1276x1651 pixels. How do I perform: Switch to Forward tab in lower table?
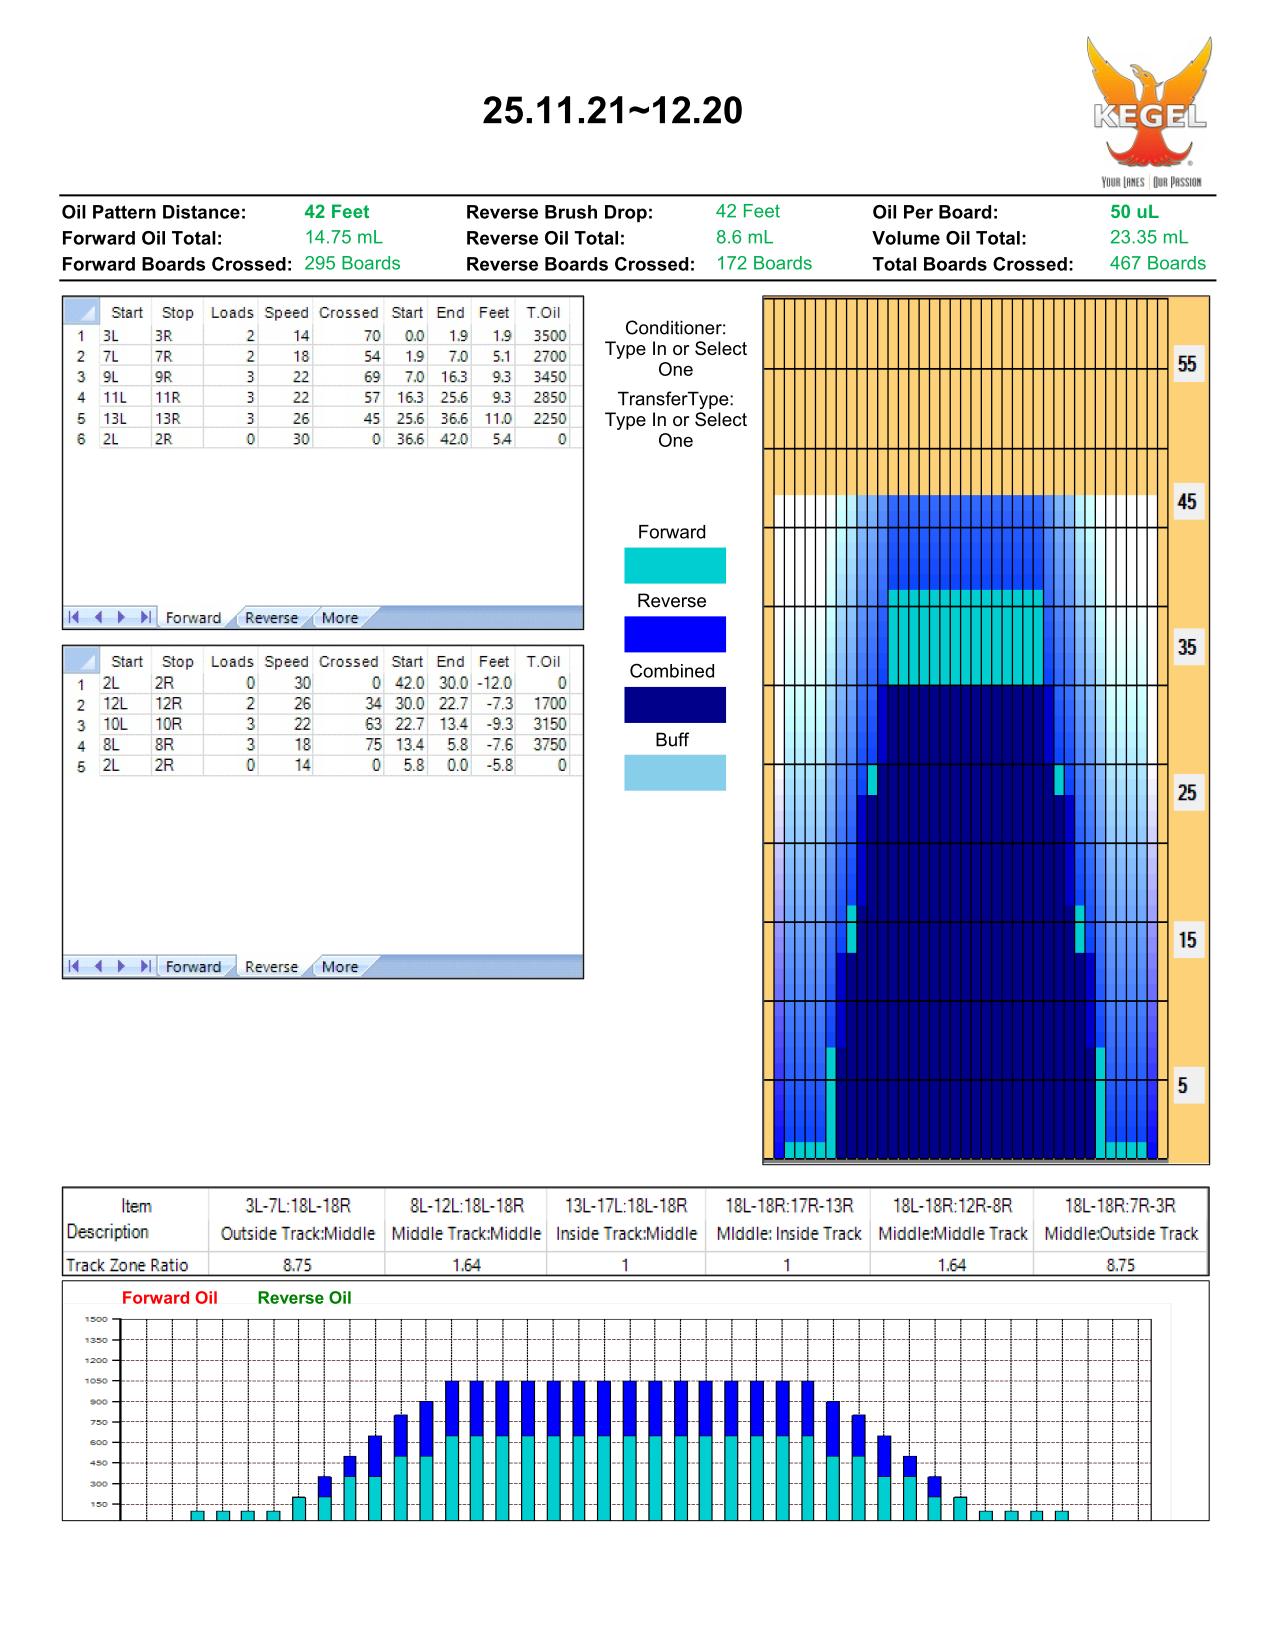[x=193, y=967]
